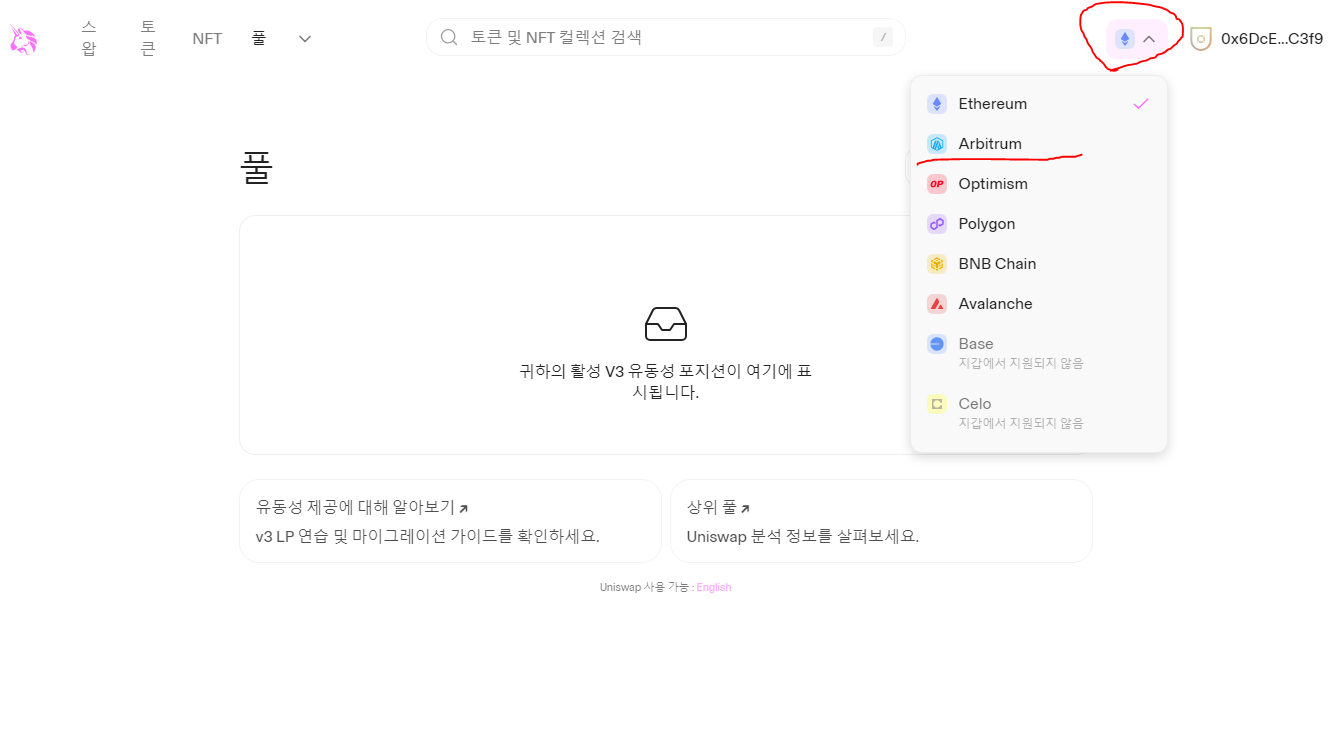
Task: Click 'Uniswap 분석 정보를 살펴보세요' text
Action: point(803,536)
